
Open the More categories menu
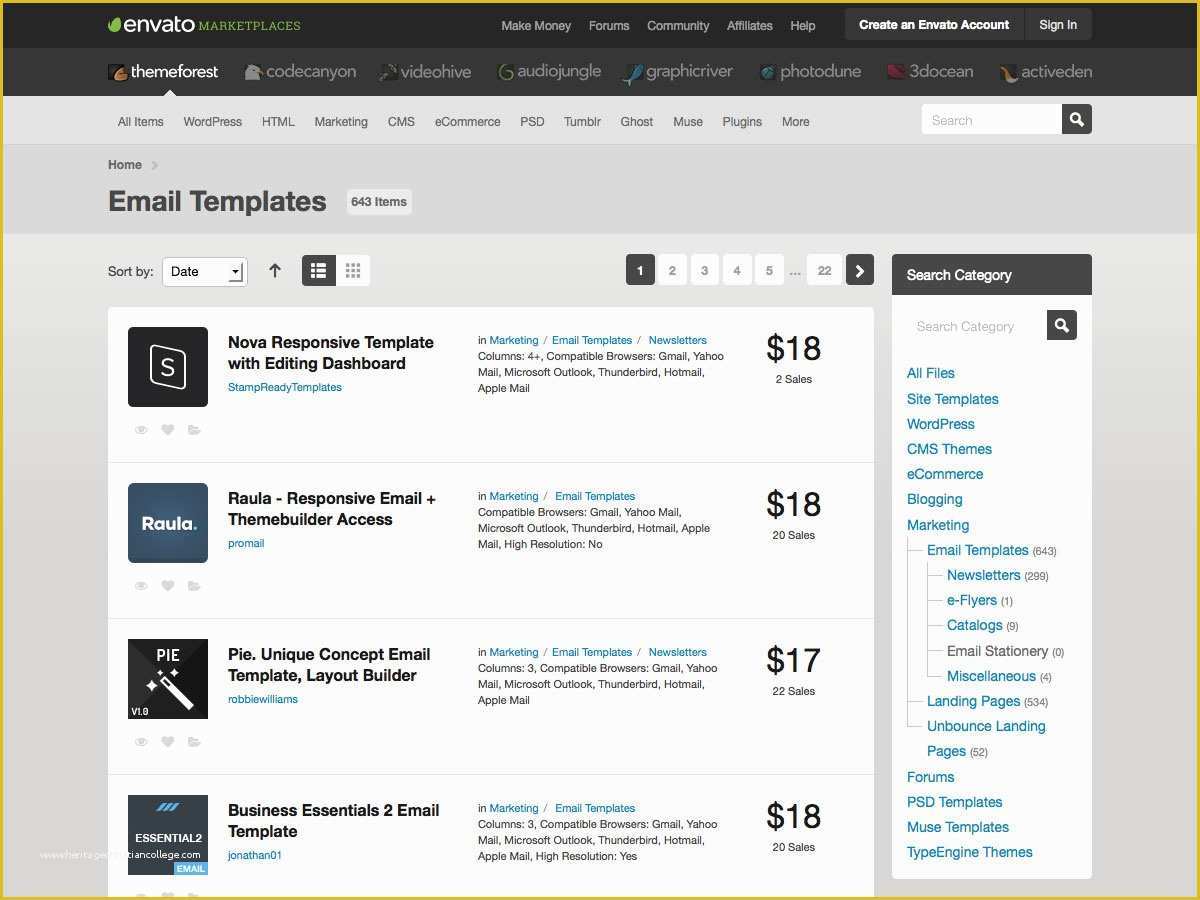coord(796,122)
